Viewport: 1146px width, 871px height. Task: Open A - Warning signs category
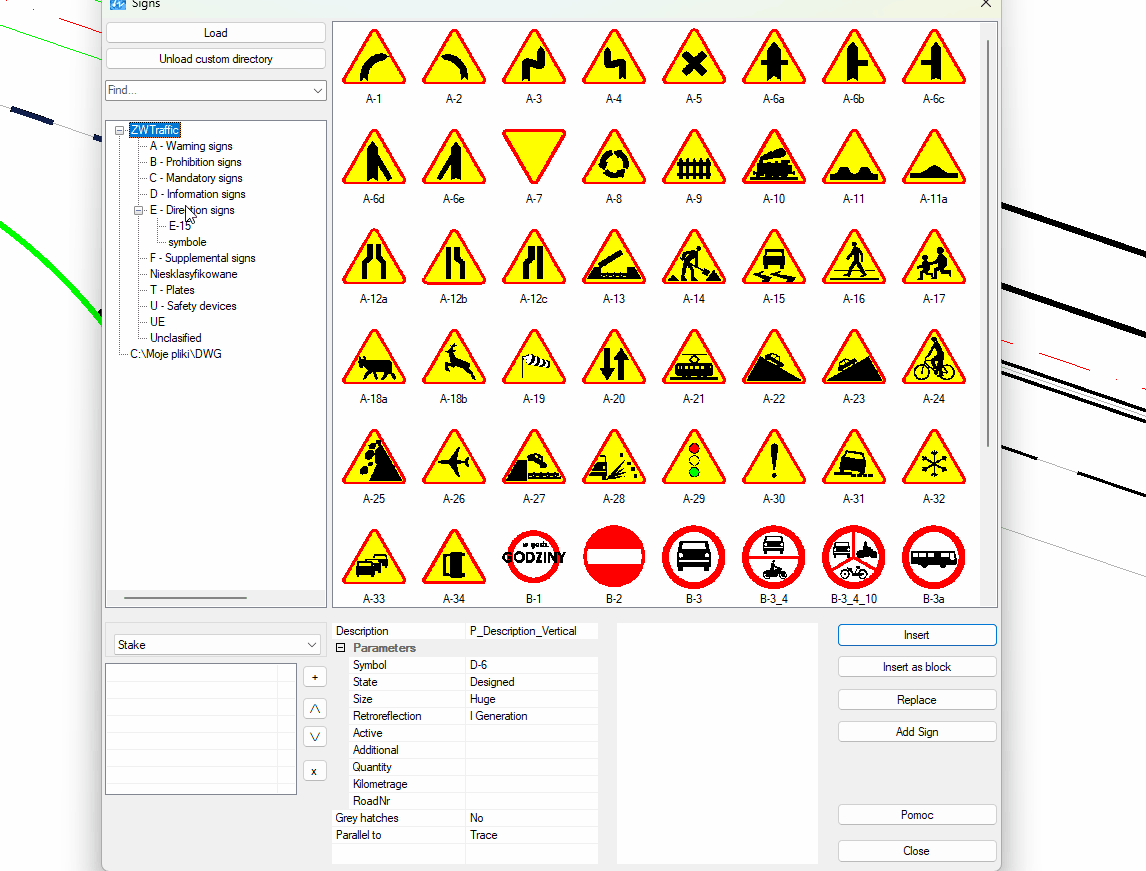coord(191,146)
